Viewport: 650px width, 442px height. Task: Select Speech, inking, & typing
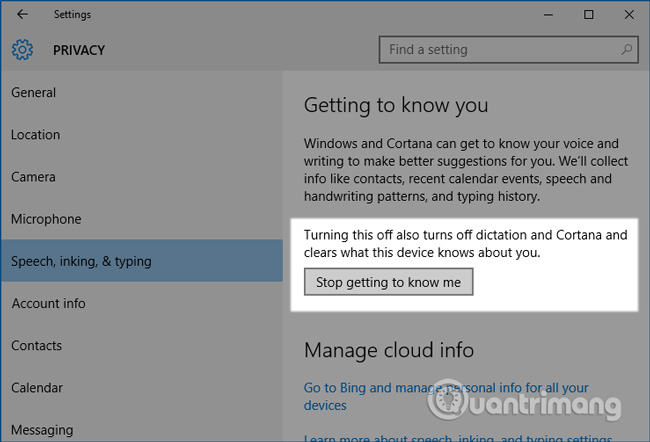pos(142,261)
